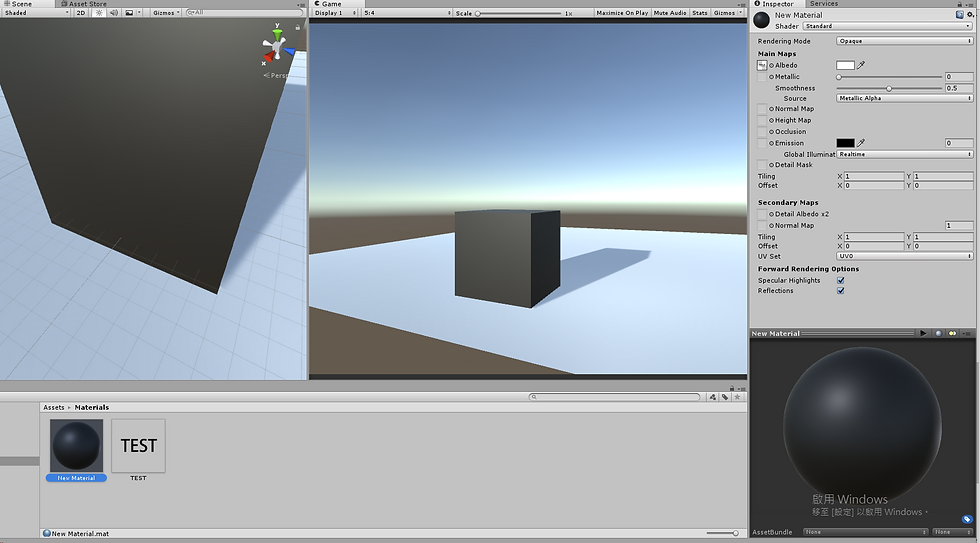
Task: Open AssetBundle variant None dropdown
Action: (x=952, y=532)
